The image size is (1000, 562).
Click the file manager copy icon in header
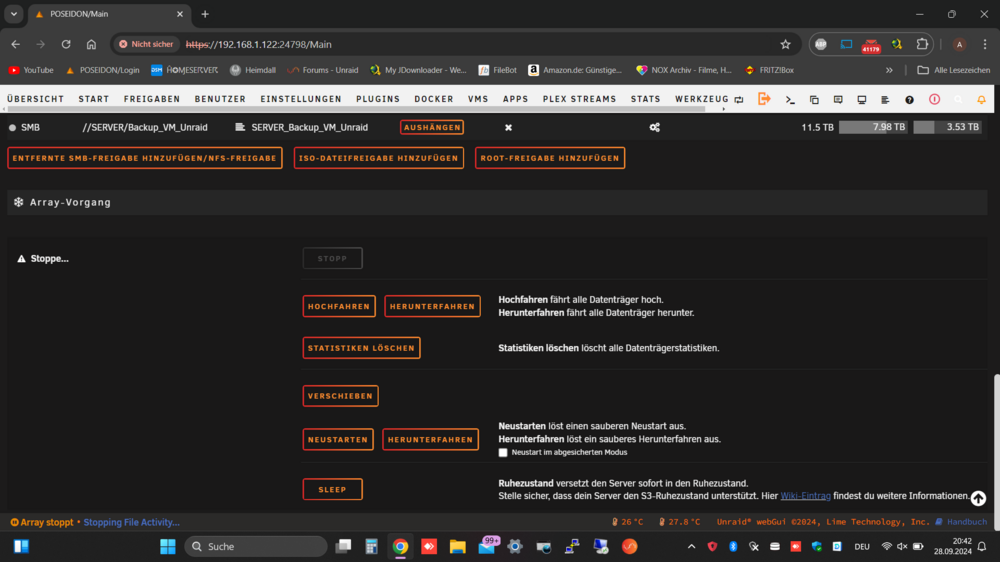pyautogui.click(x=814, y=100)
